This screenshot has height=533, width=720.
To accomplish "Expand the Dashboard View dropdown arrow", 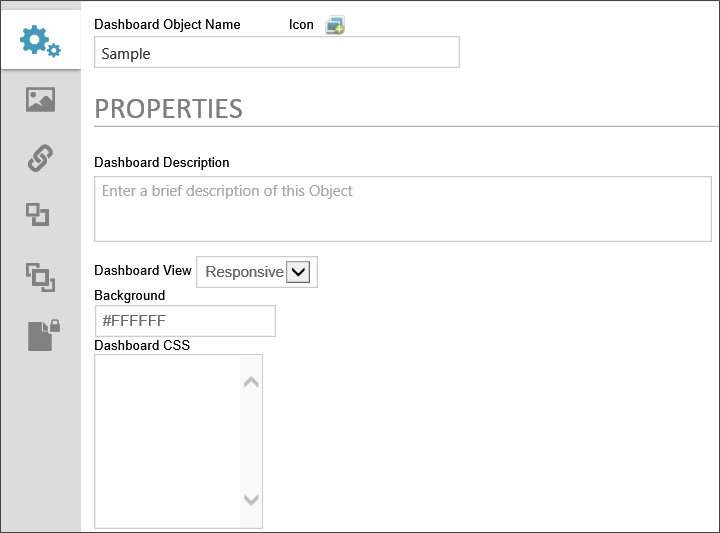I will 298,272.
